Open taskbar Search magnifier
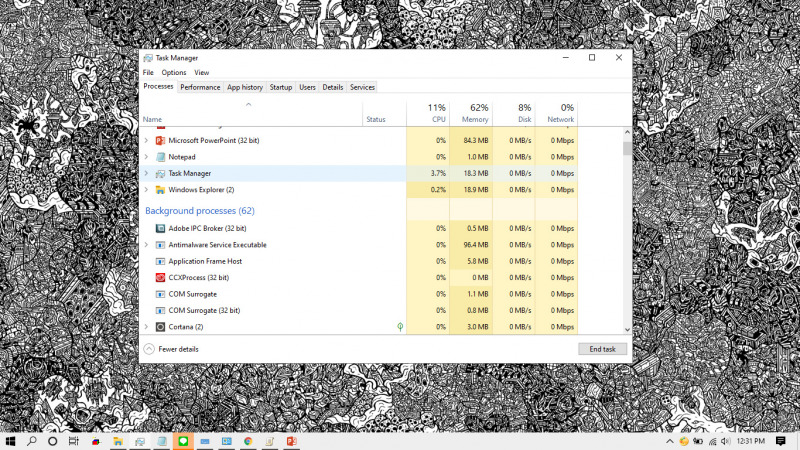The height and width of the screenshot is (450, 800). click(x=32, y=441)
